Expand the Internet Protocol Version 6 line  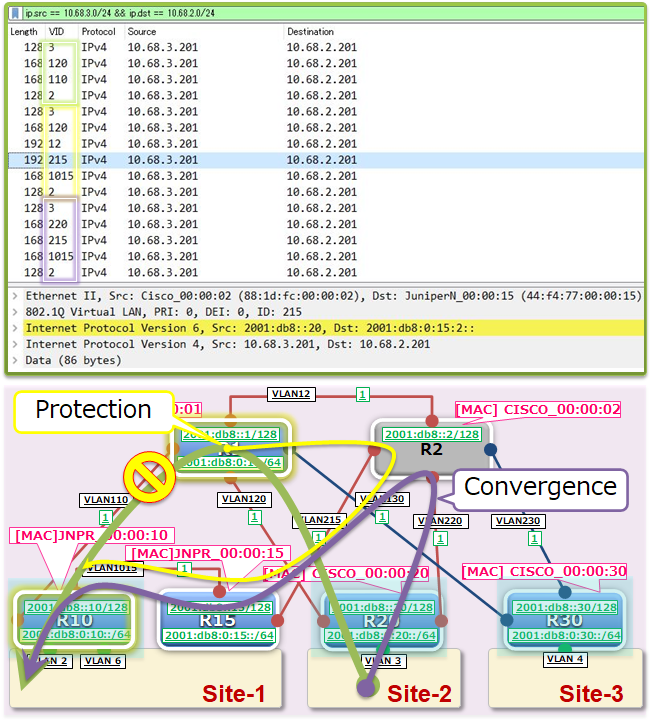point(15,328)
